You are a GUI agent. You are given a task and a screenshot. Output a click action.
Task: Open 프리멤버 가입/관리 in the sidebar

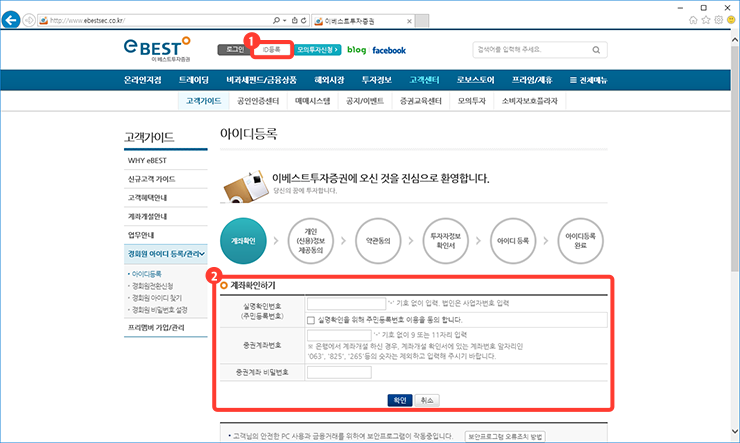[166, 327]
